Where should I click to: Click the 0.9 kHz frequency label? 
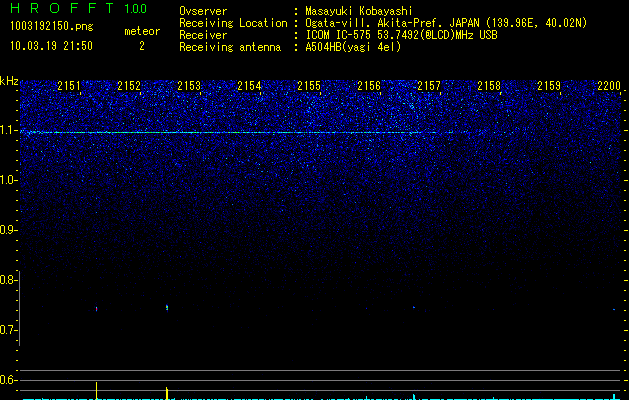click(8, 230)
